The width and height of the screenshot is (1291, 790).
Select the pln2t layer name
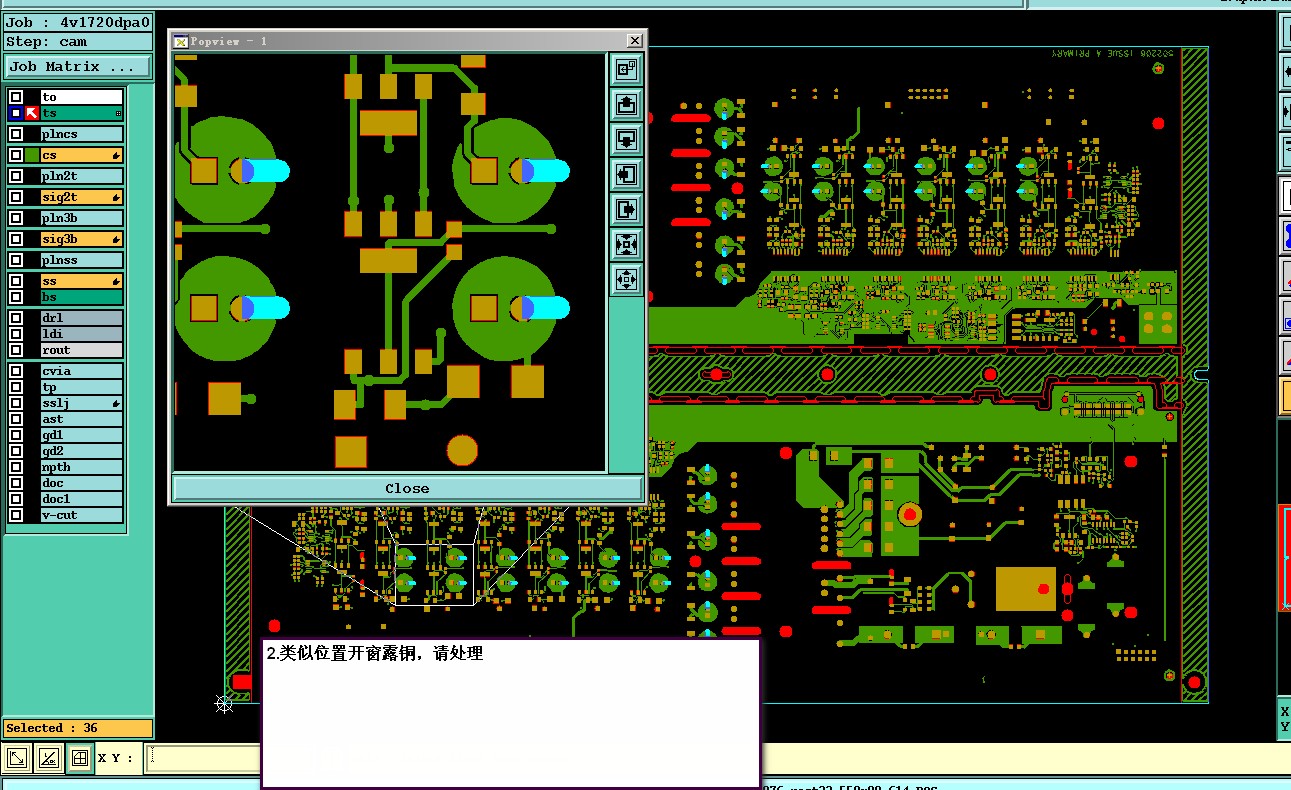(x=81, y=176)
